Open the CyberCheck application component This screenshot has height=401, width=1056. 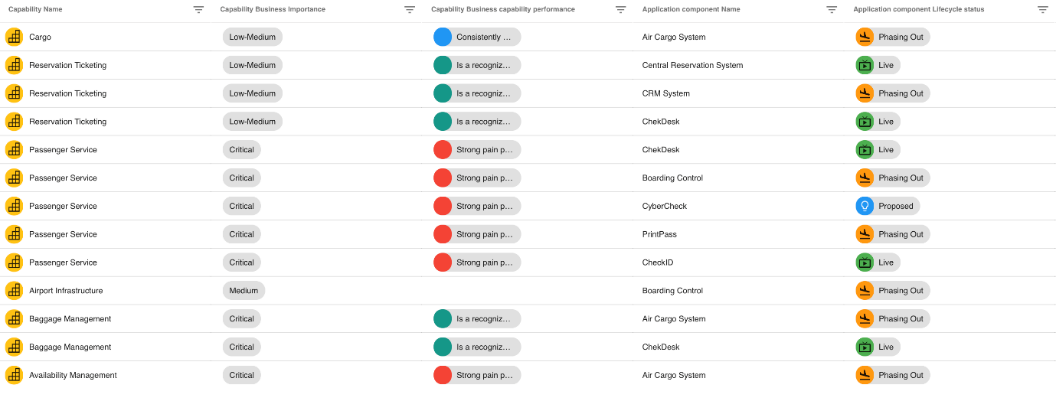[x=666, y=206]
